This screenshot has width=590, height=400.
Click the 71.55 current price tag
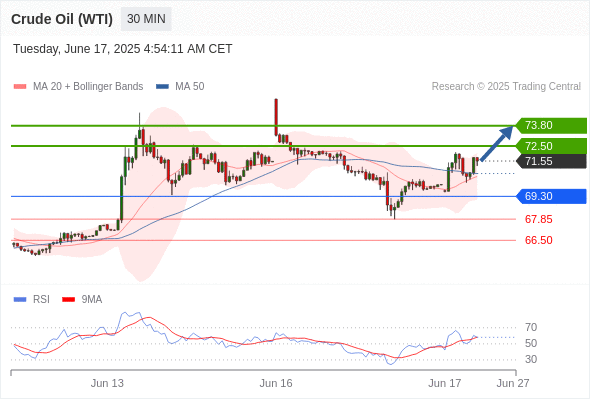click(x=551, y=161)
